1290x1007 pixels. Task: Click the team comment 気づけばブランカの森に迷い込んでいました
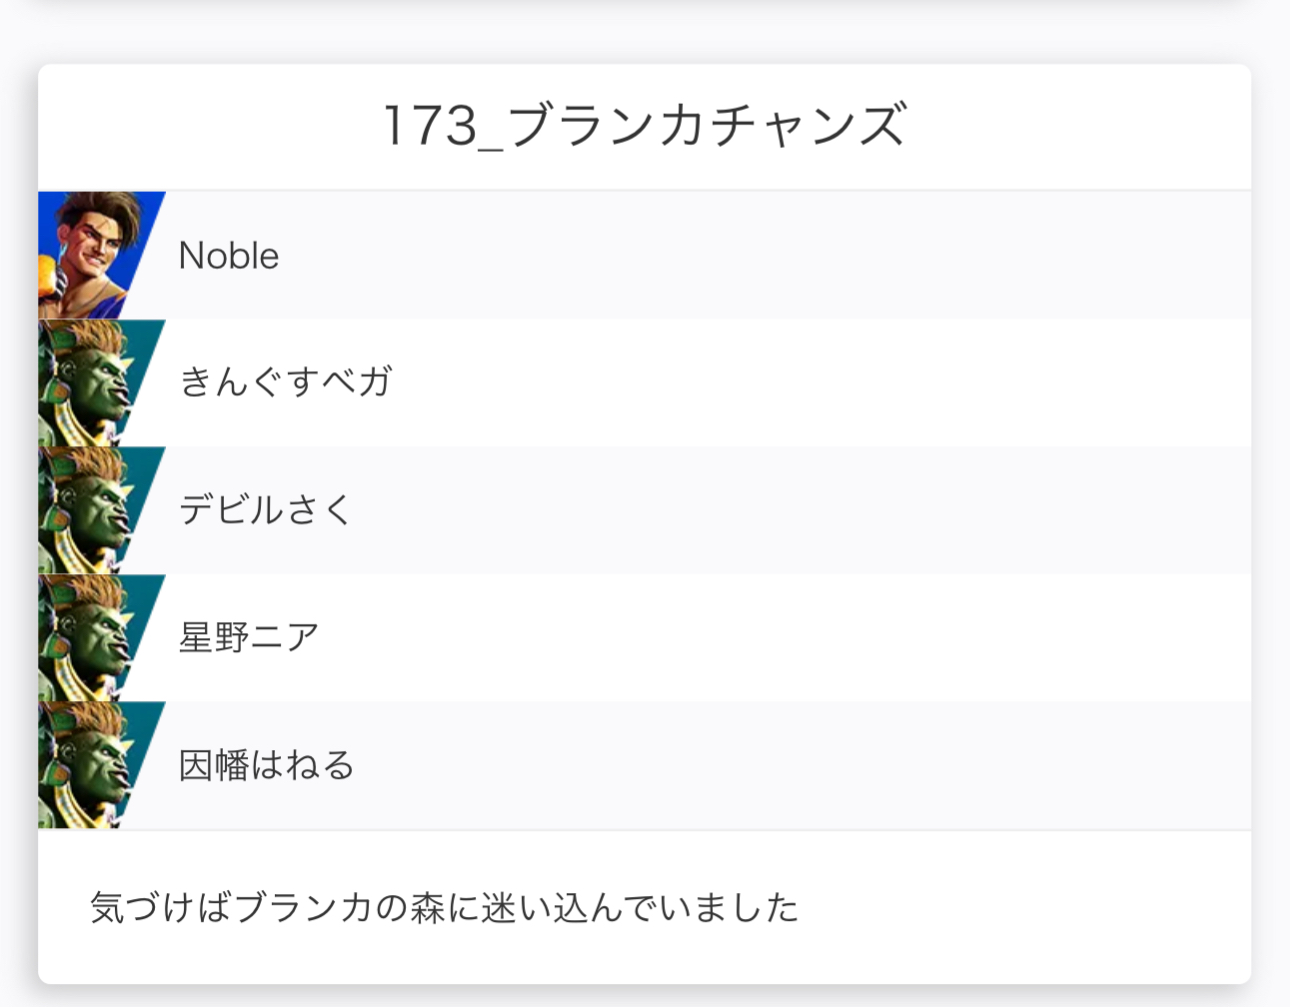444,908
